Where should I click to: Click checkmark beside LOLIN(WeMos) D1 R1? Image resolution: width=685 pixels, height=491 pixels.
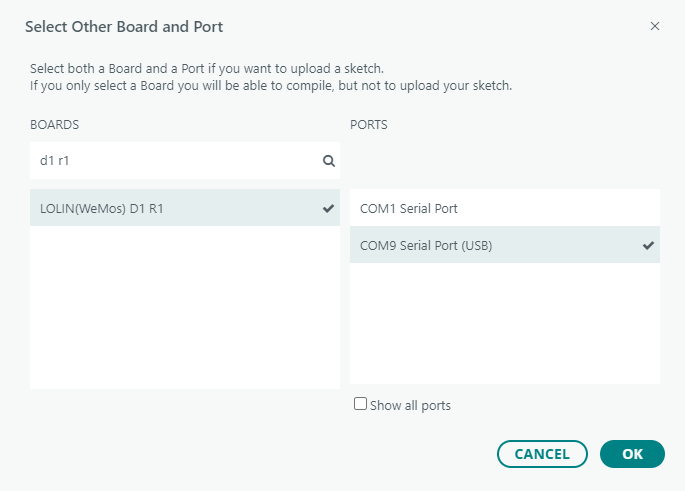click(328, 208)
